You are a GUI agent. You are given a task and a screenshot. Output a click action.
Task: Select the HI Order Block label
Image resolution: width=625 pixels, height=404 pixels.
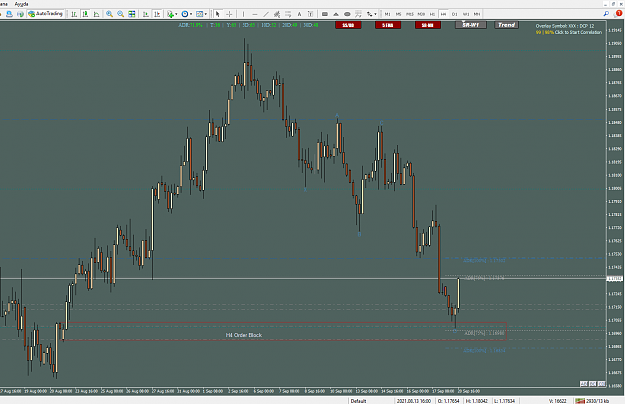tap(244, 335)
